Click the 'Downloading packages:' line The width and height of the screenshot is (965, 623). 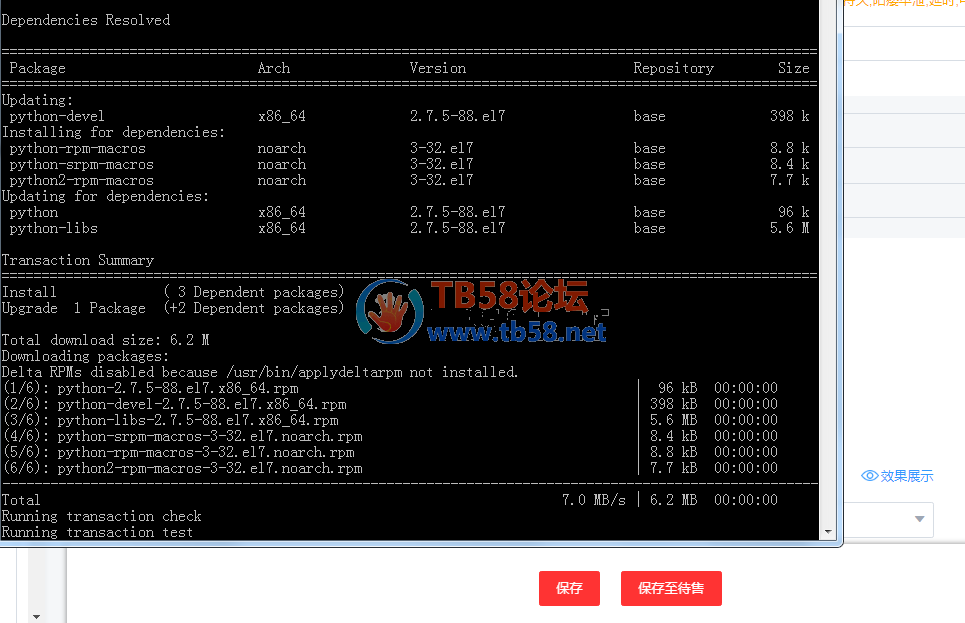point(85,356)
